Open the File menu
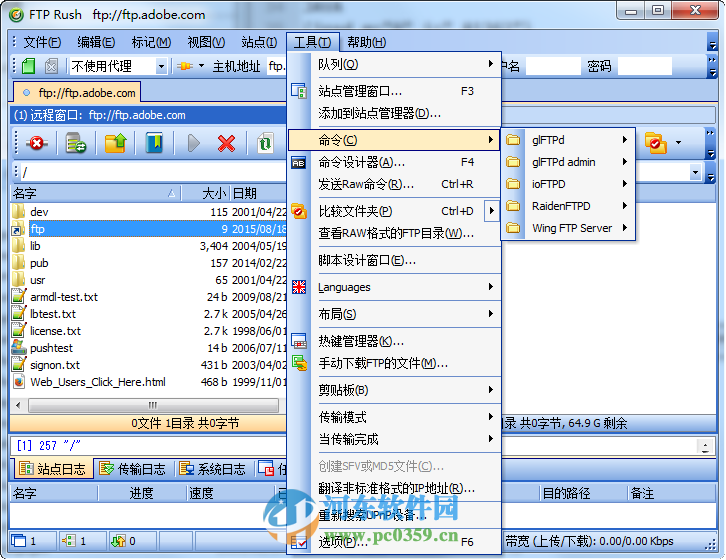This screenshot has height=560, width=726. 42,43
